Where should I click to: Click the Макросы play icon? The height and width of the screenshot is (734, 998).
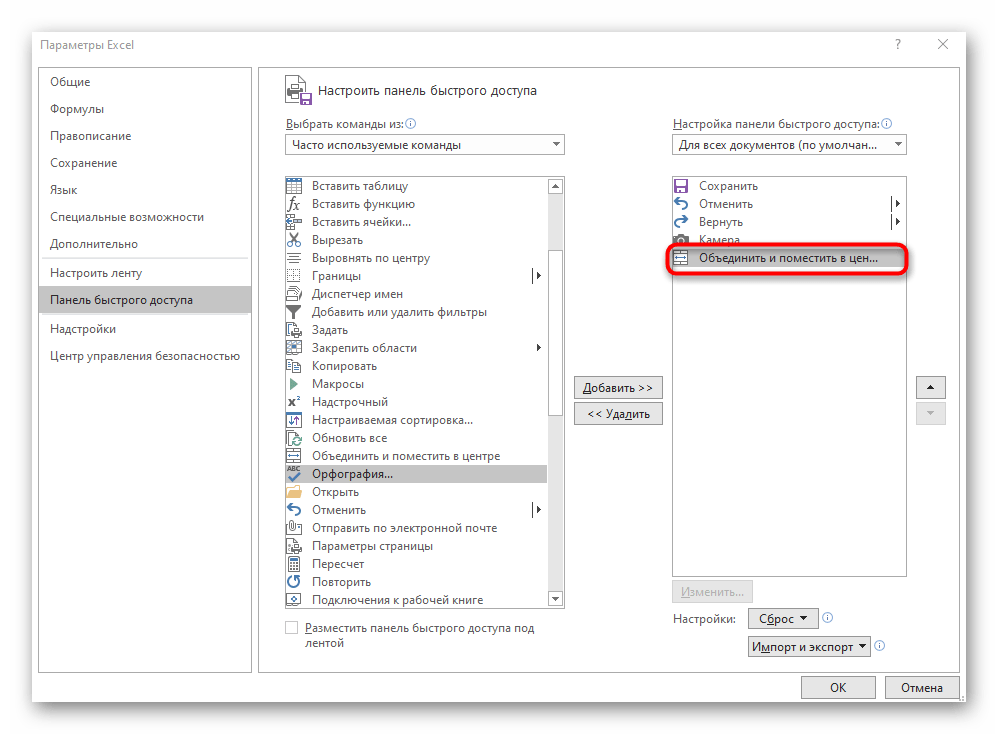[294, 384]
